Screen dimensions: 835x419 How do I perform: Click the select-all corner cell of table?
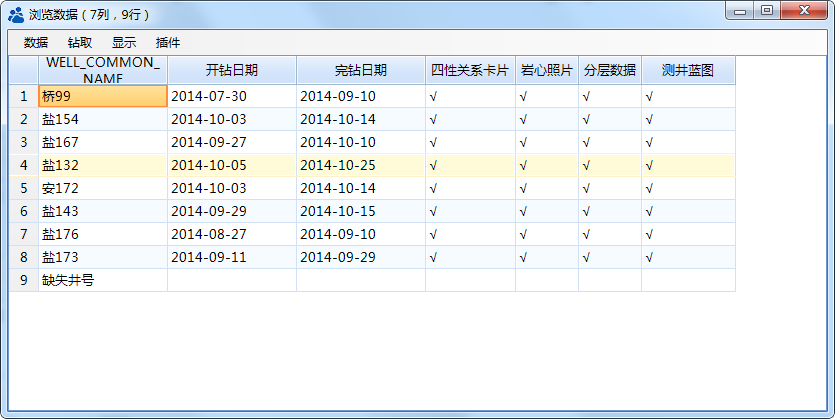click(x=24, y=70)
